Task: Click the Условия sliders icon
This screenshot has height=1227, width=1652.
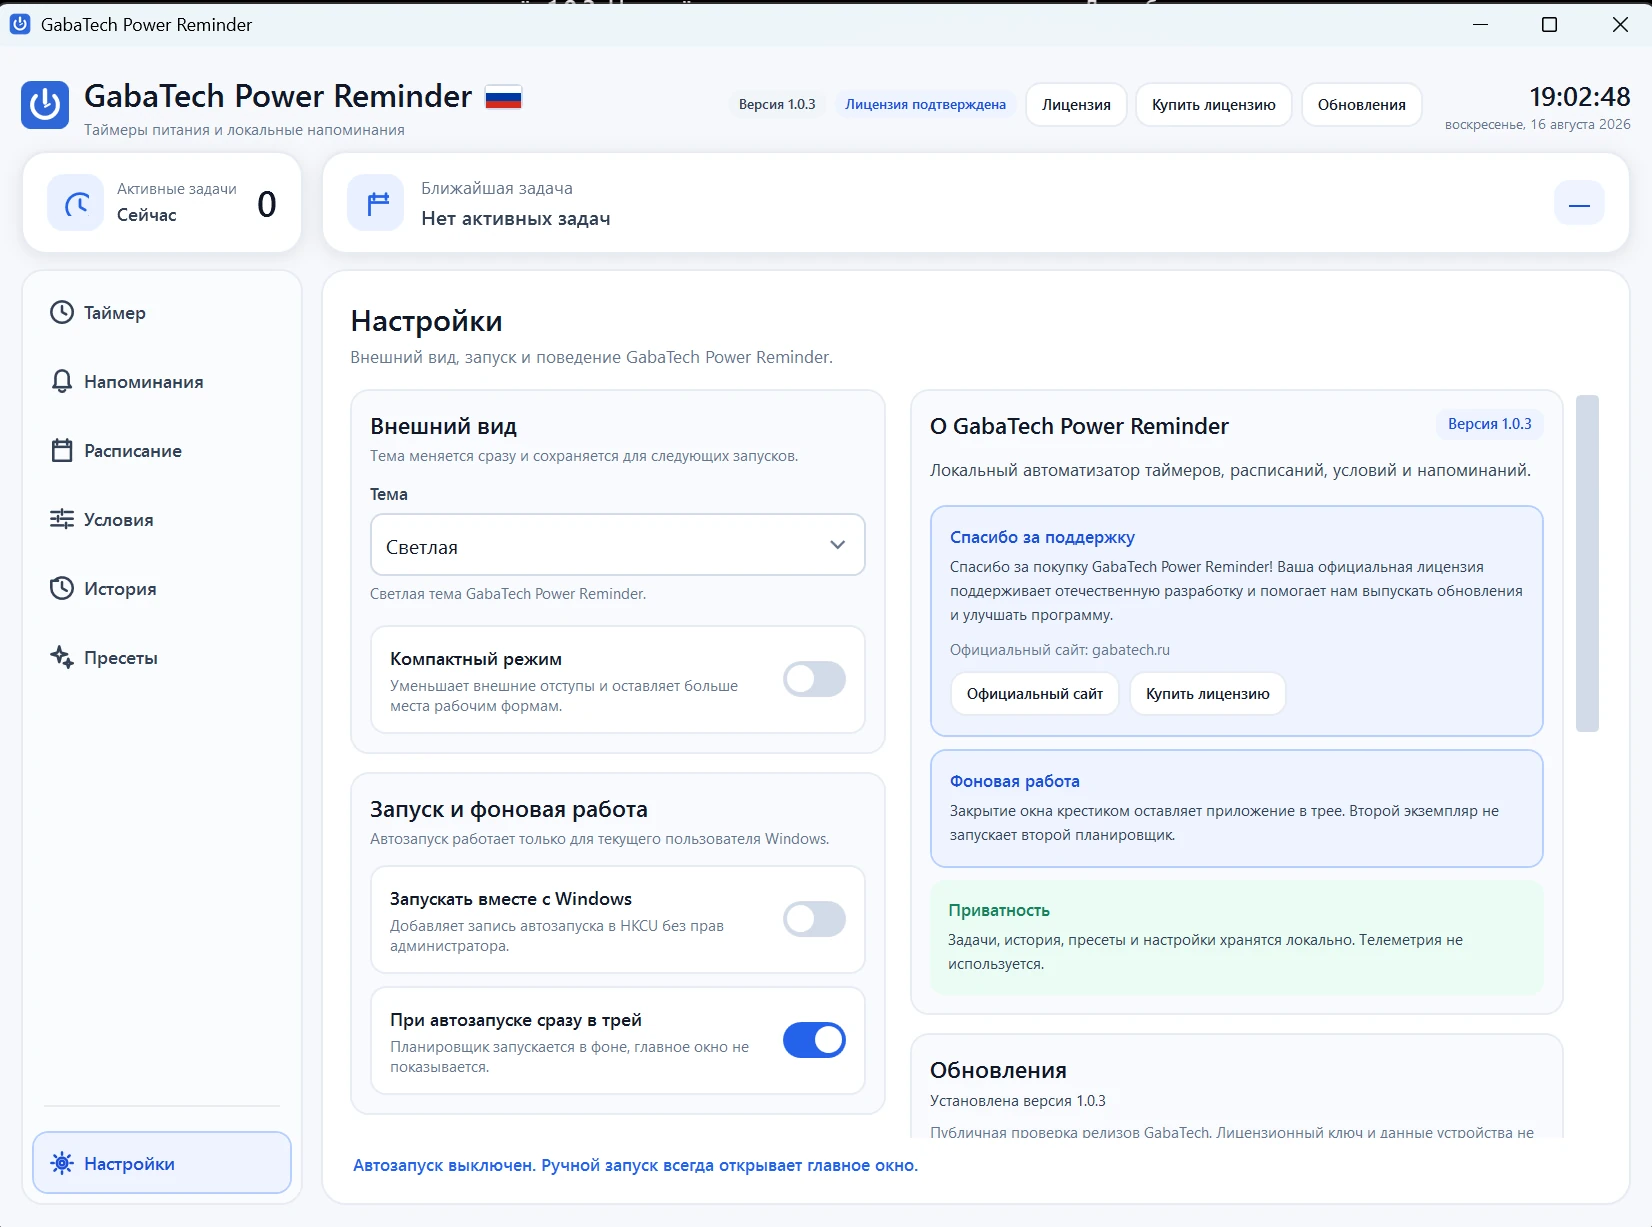Action: pyautogui.click(x=62, y=519)
